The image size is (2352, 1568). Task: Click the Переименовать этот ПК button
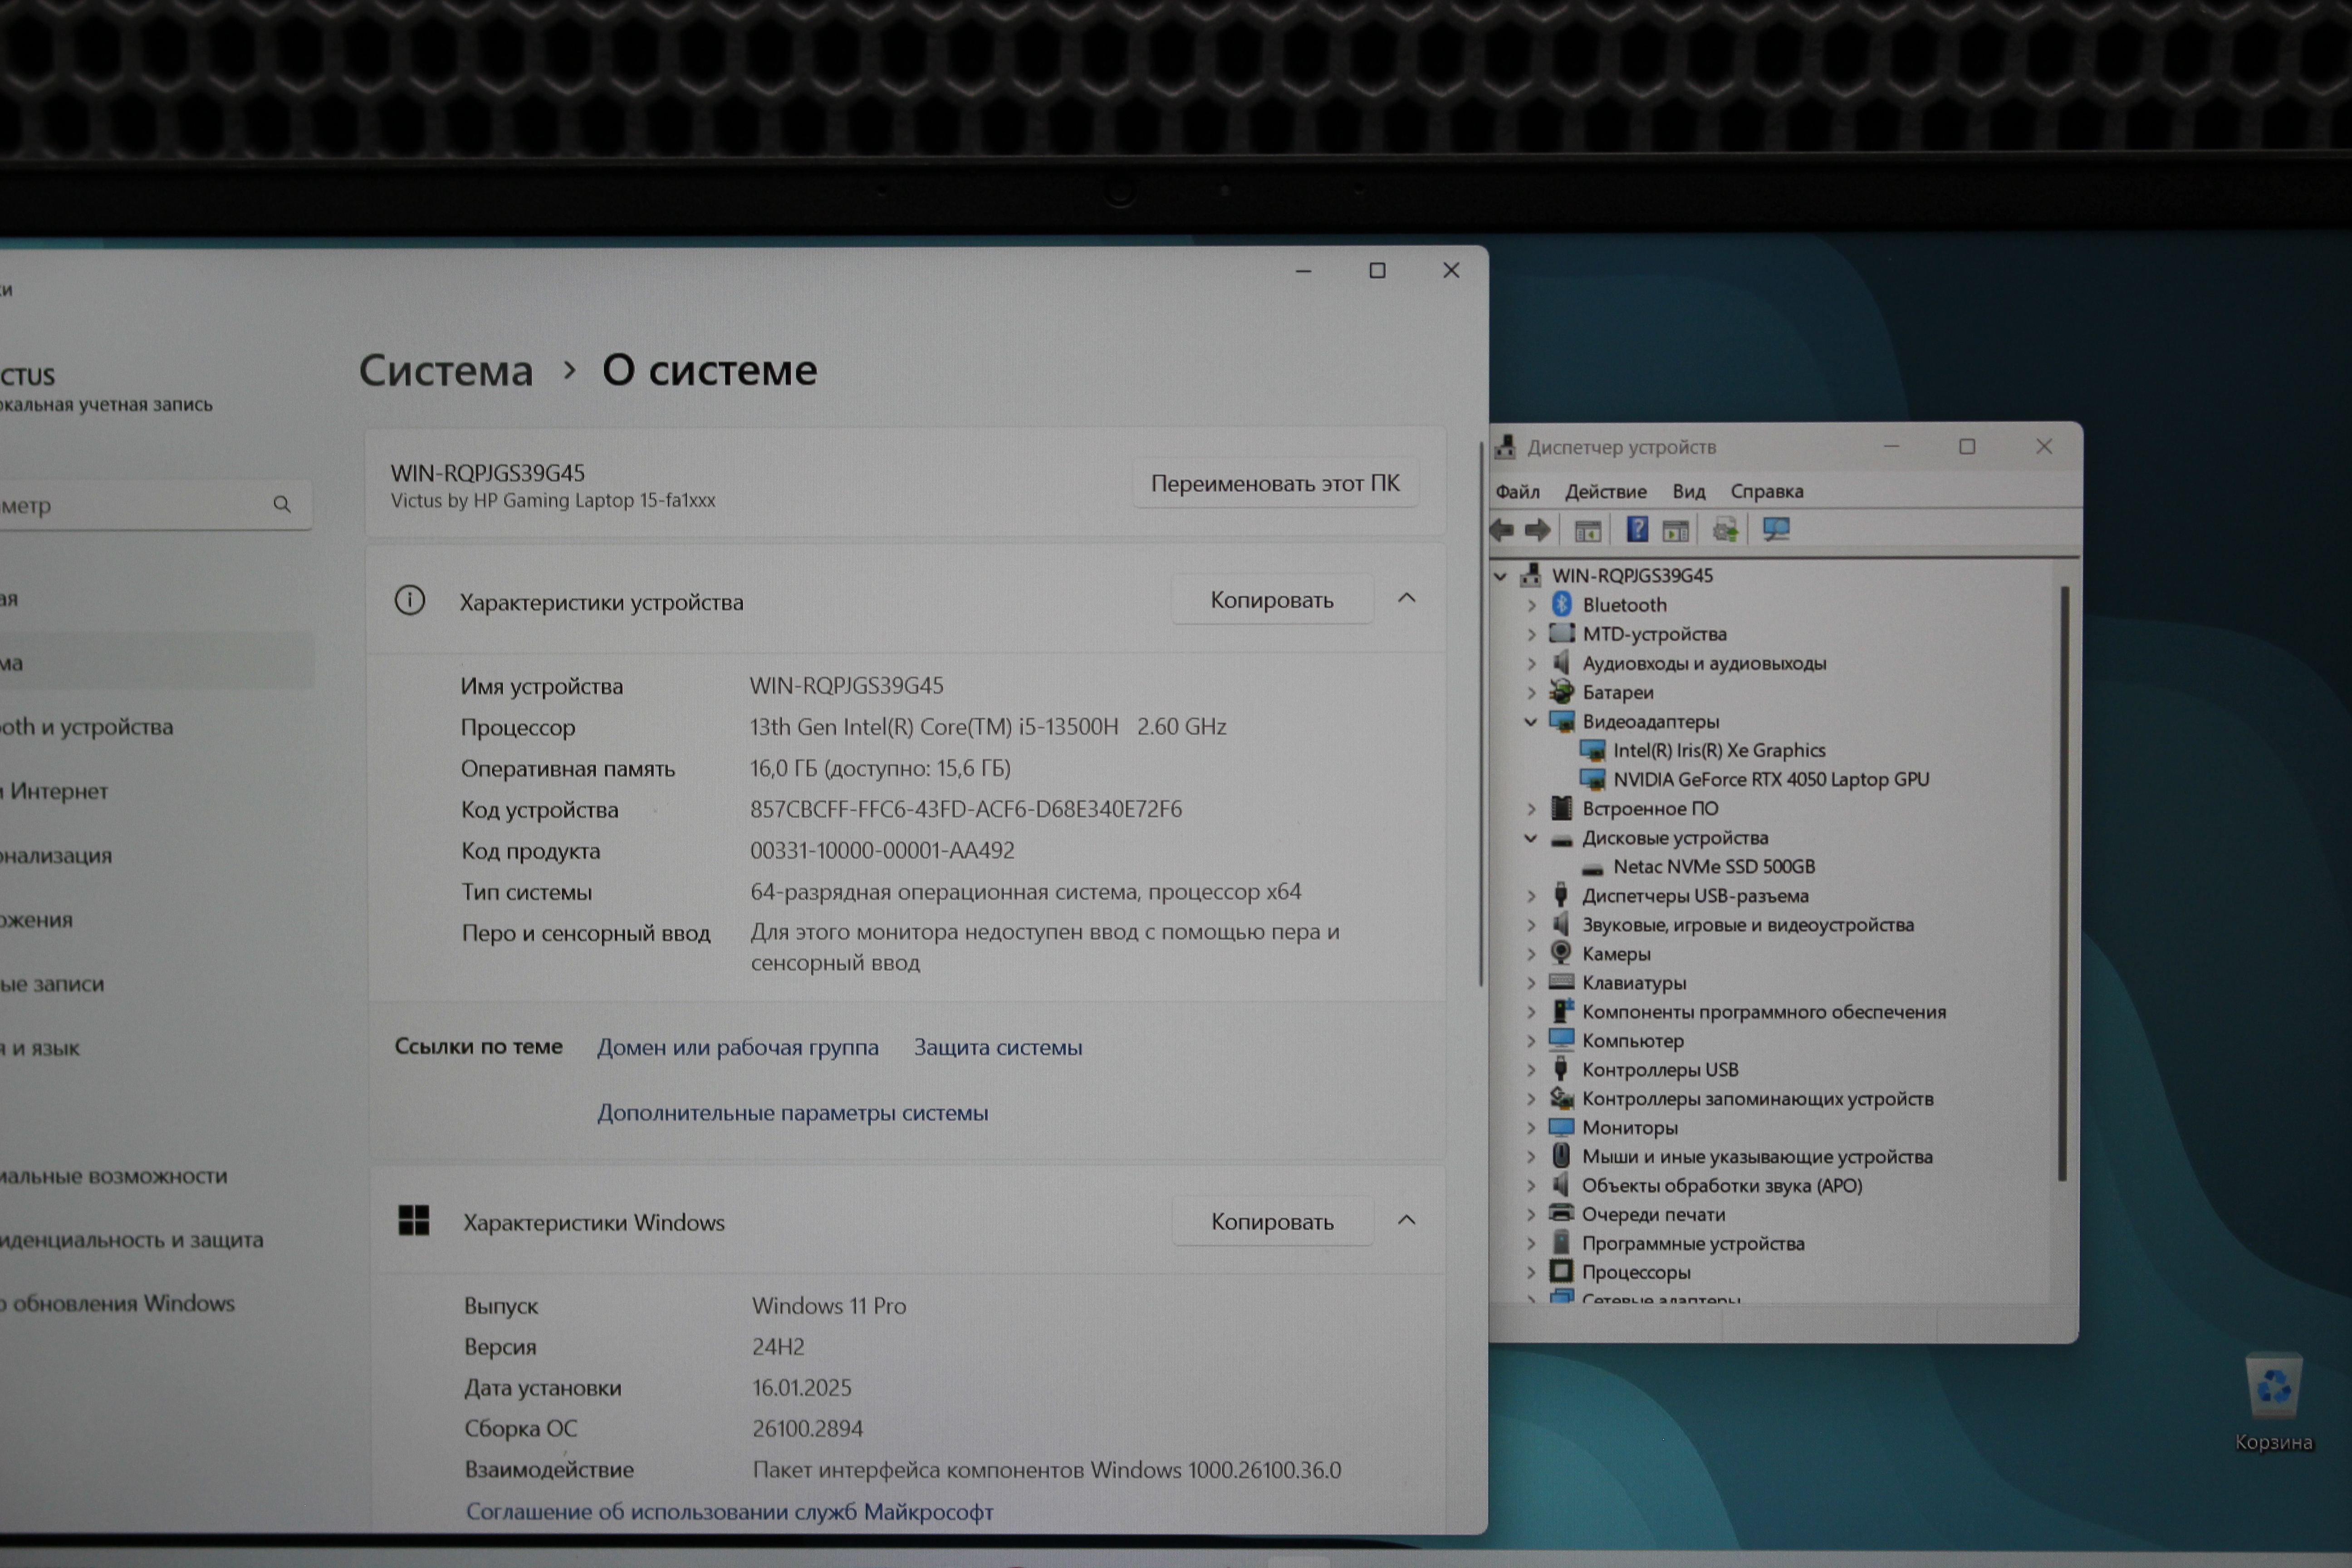click(1275, 483)
